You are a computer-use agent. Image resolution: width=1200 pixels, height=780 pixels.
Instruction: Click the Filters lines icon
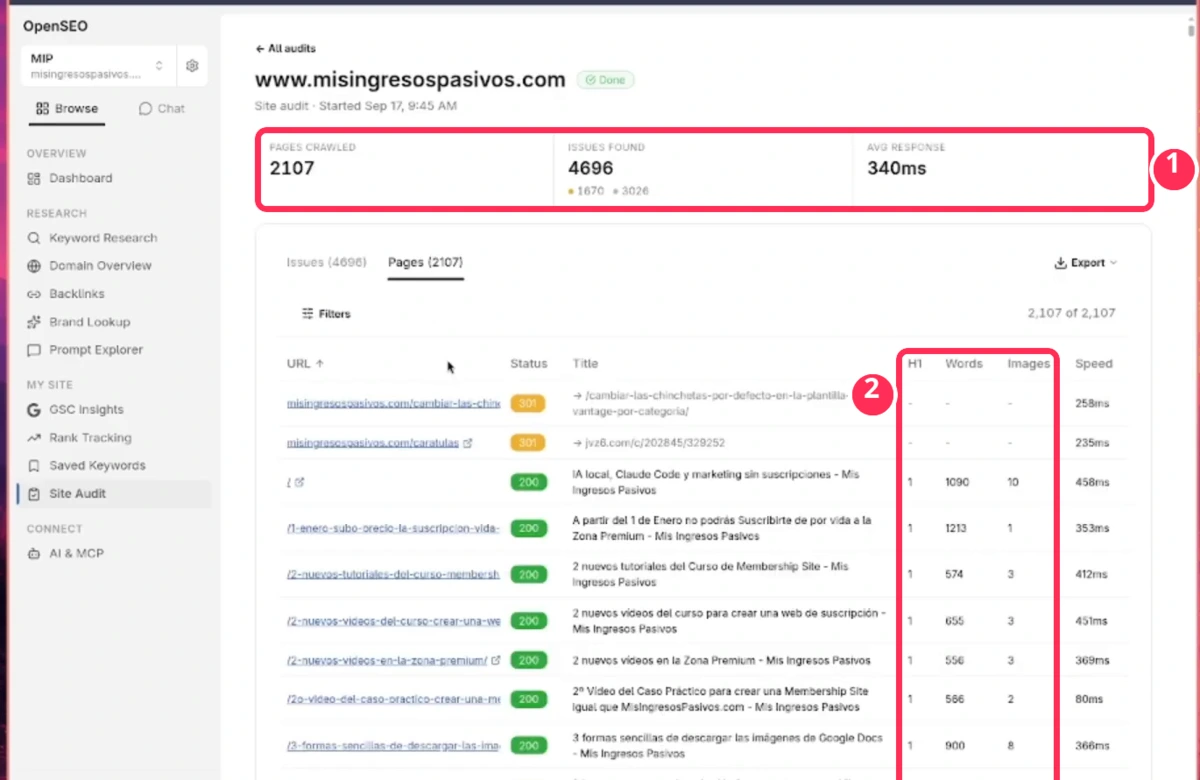tap(308, 314)
